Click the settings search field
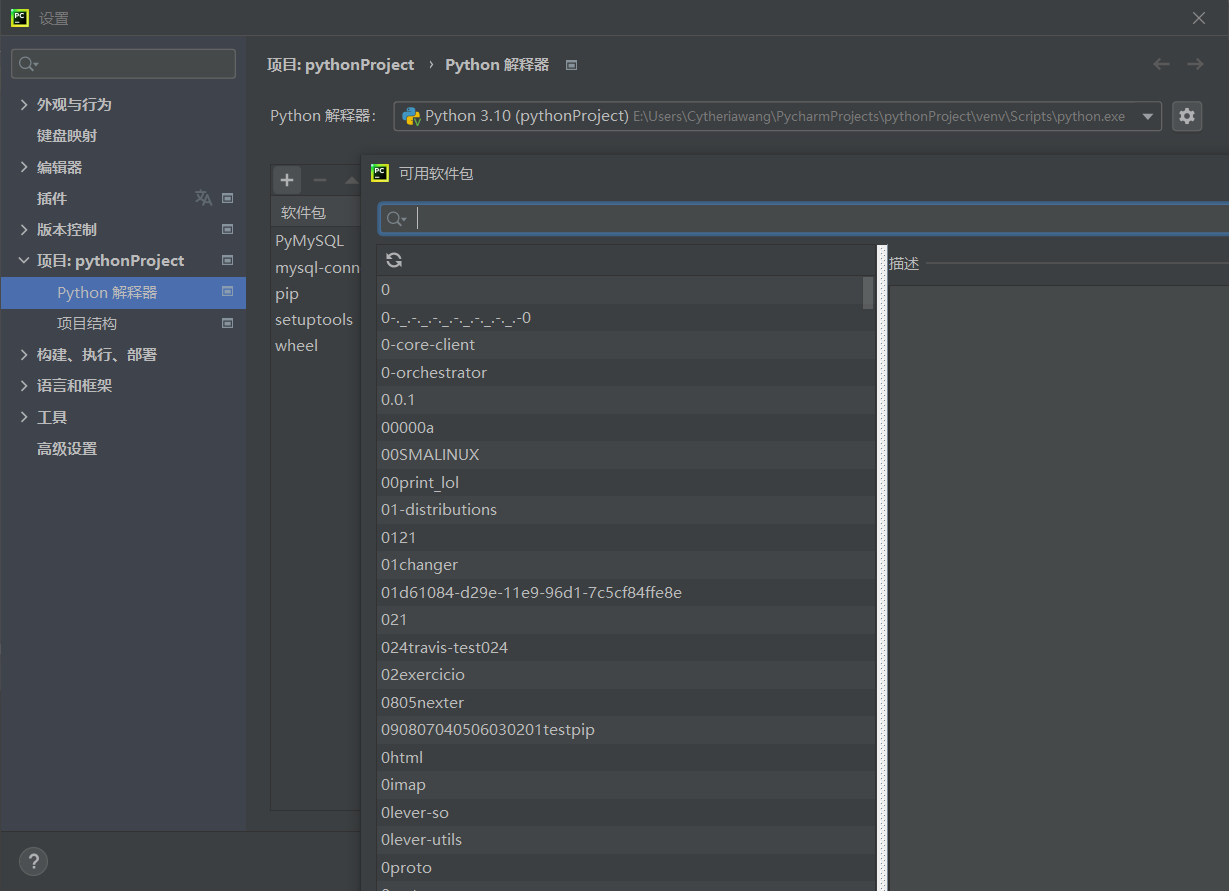The image size is (1229, 891). [123, 64]
